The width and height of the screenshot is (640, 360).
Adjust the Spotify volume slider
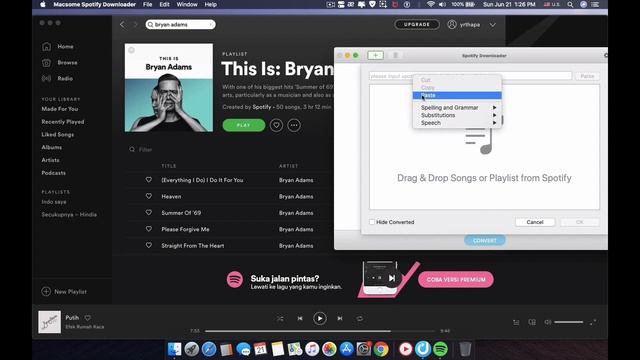coord(569,322)
